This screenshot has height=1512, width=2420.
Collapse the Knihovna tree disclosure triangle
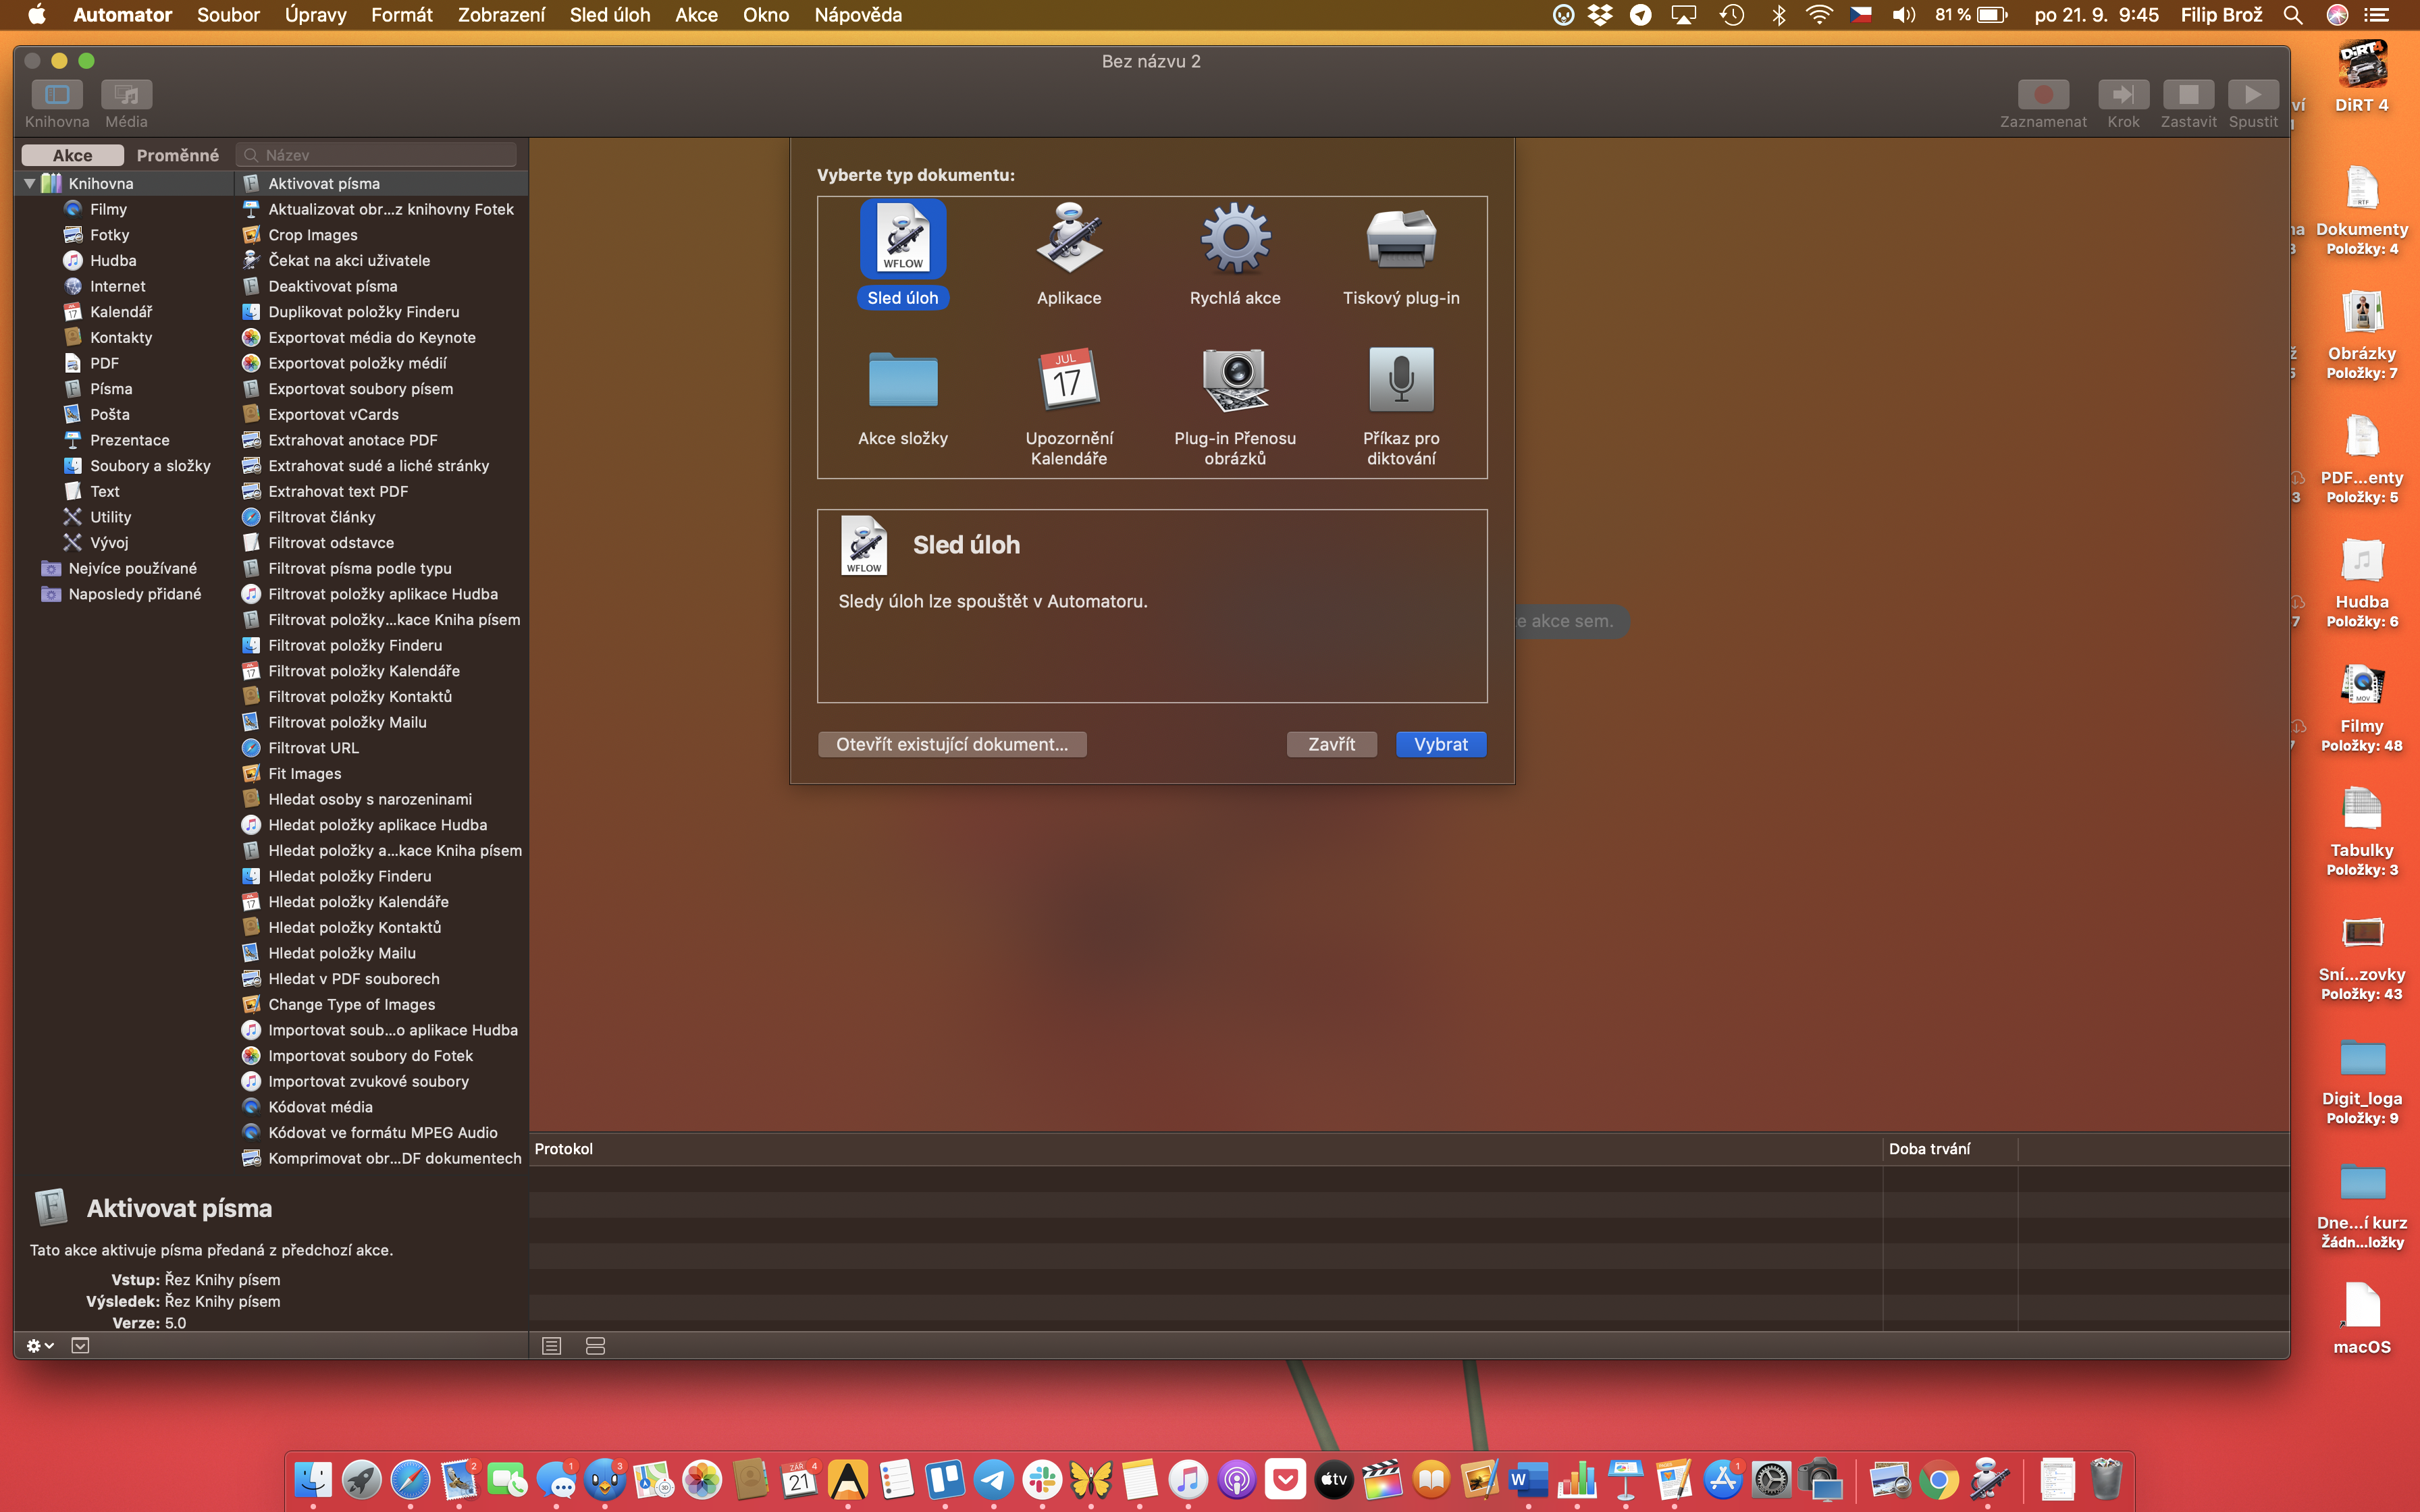point(30,184)
